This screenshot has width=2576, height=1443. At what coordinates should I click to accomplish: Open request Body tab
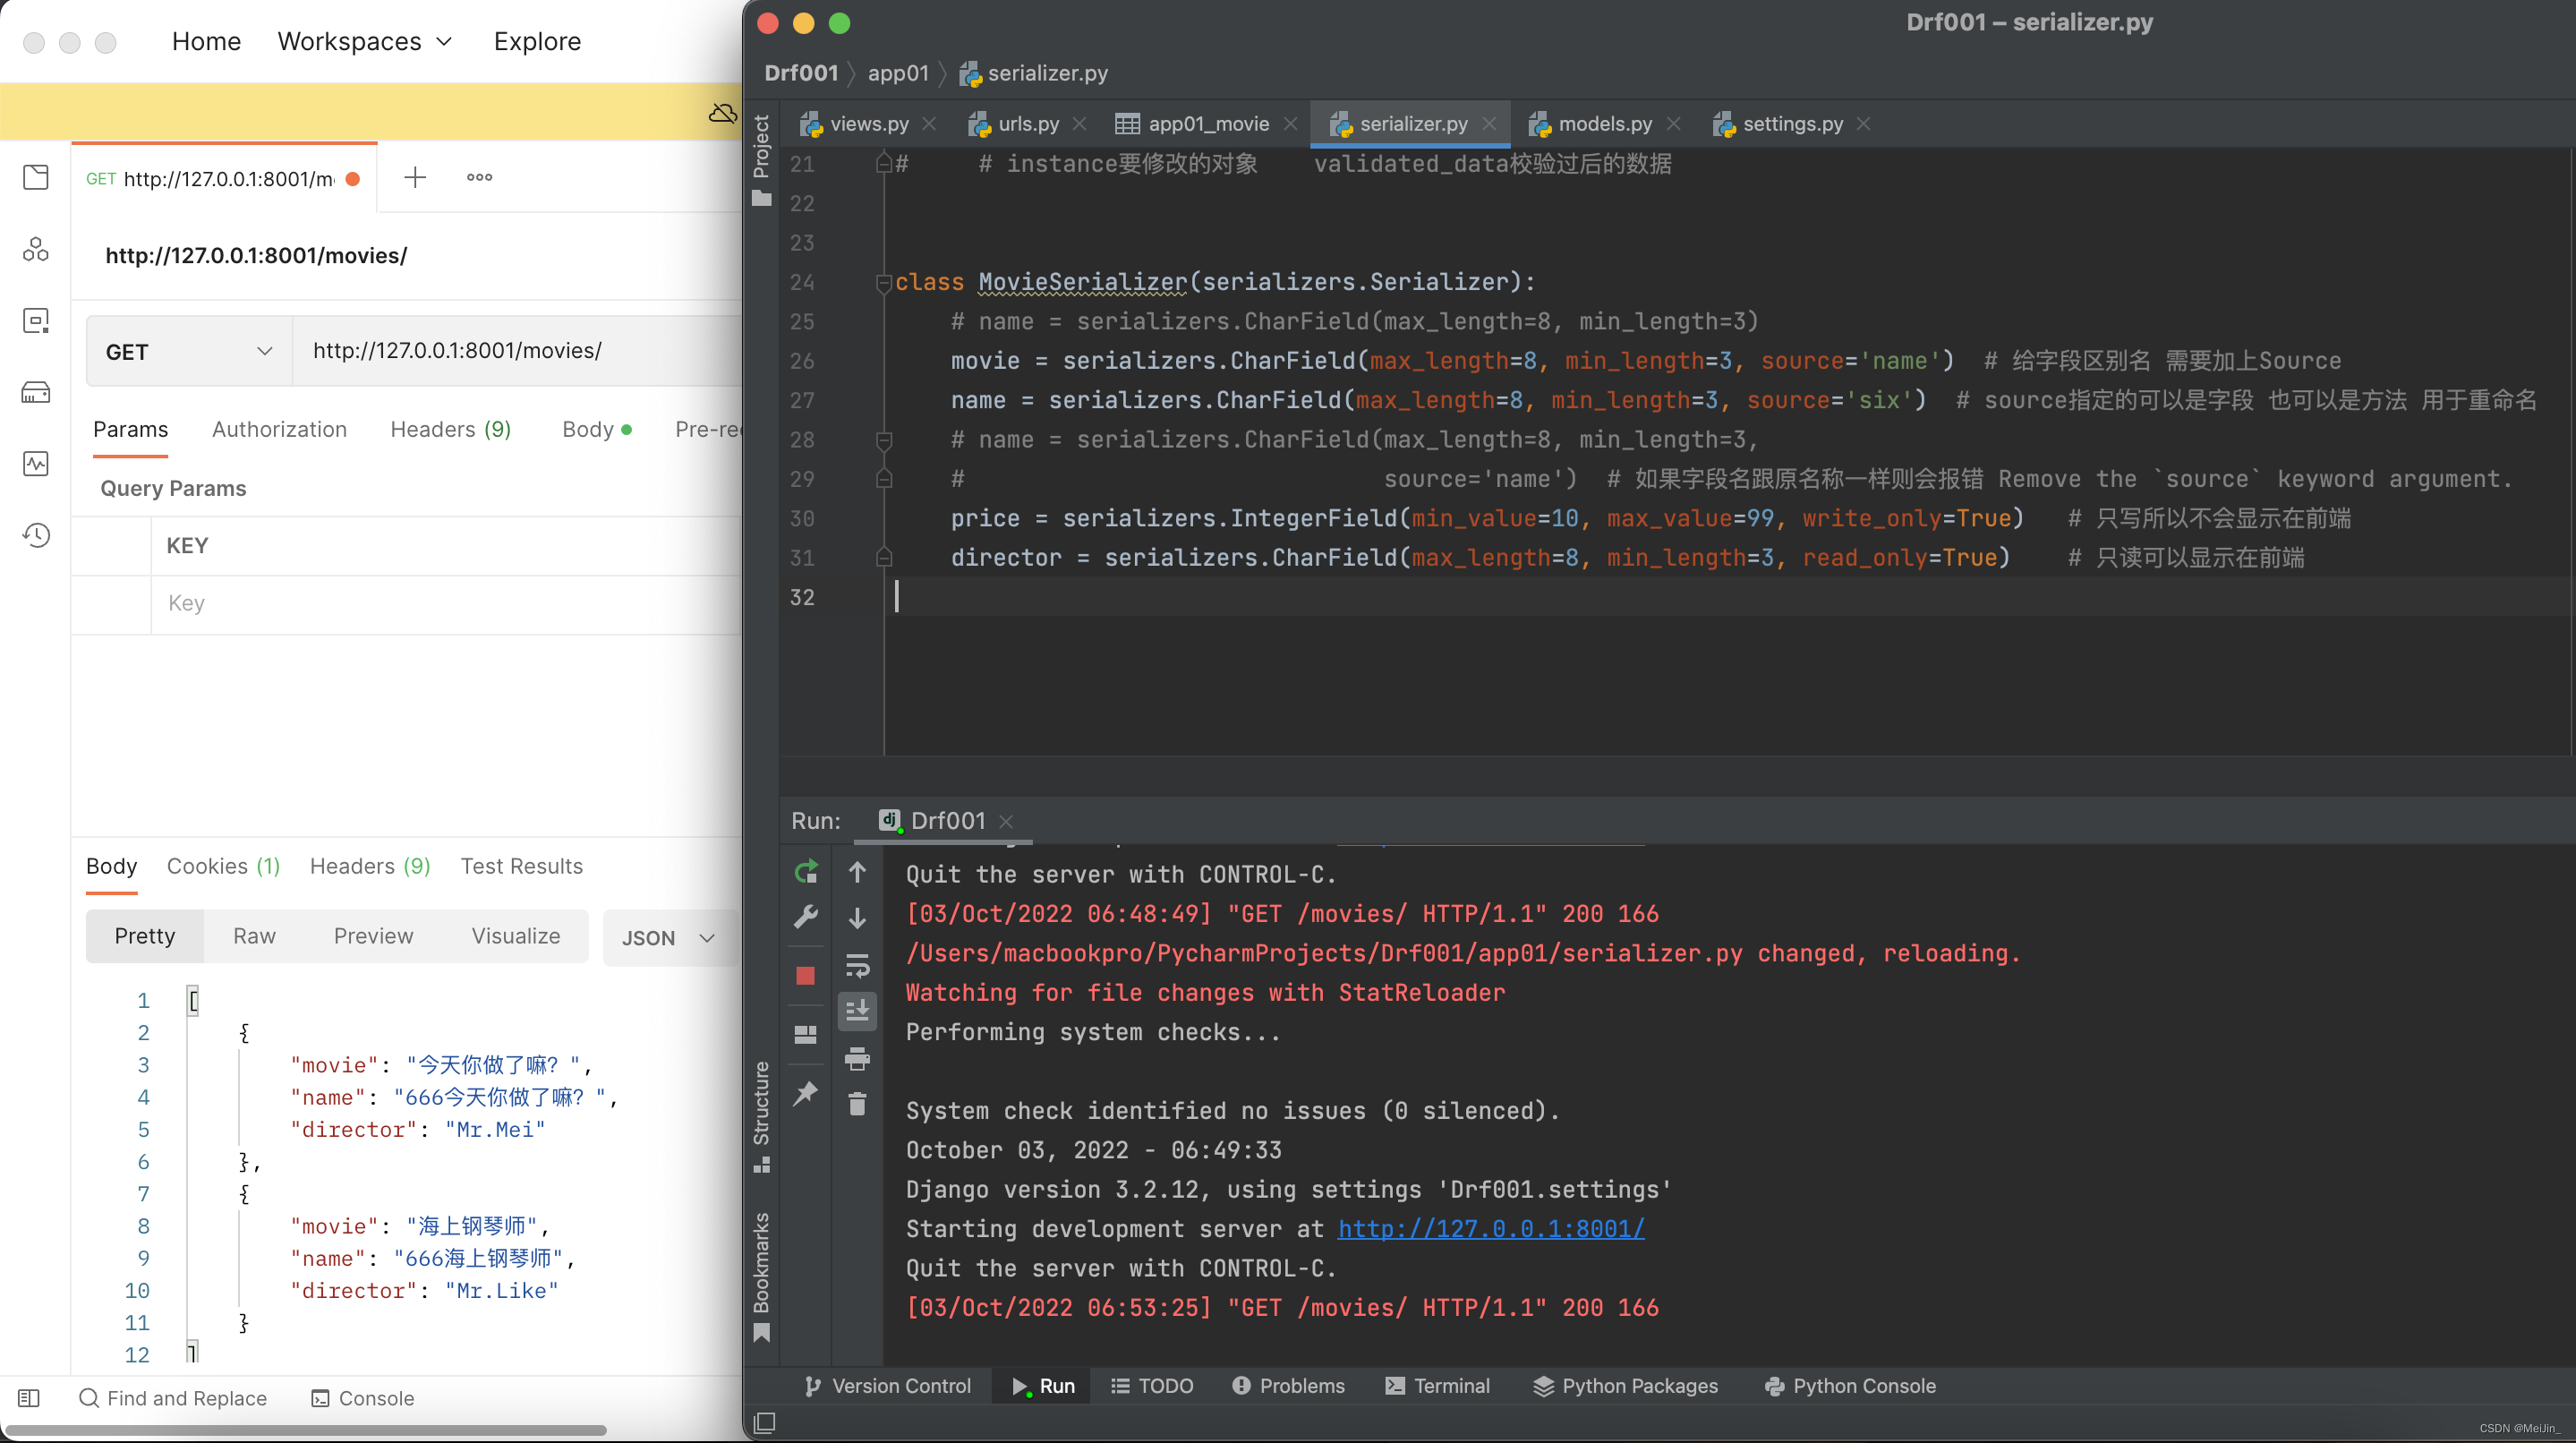(x=596, y=429)
